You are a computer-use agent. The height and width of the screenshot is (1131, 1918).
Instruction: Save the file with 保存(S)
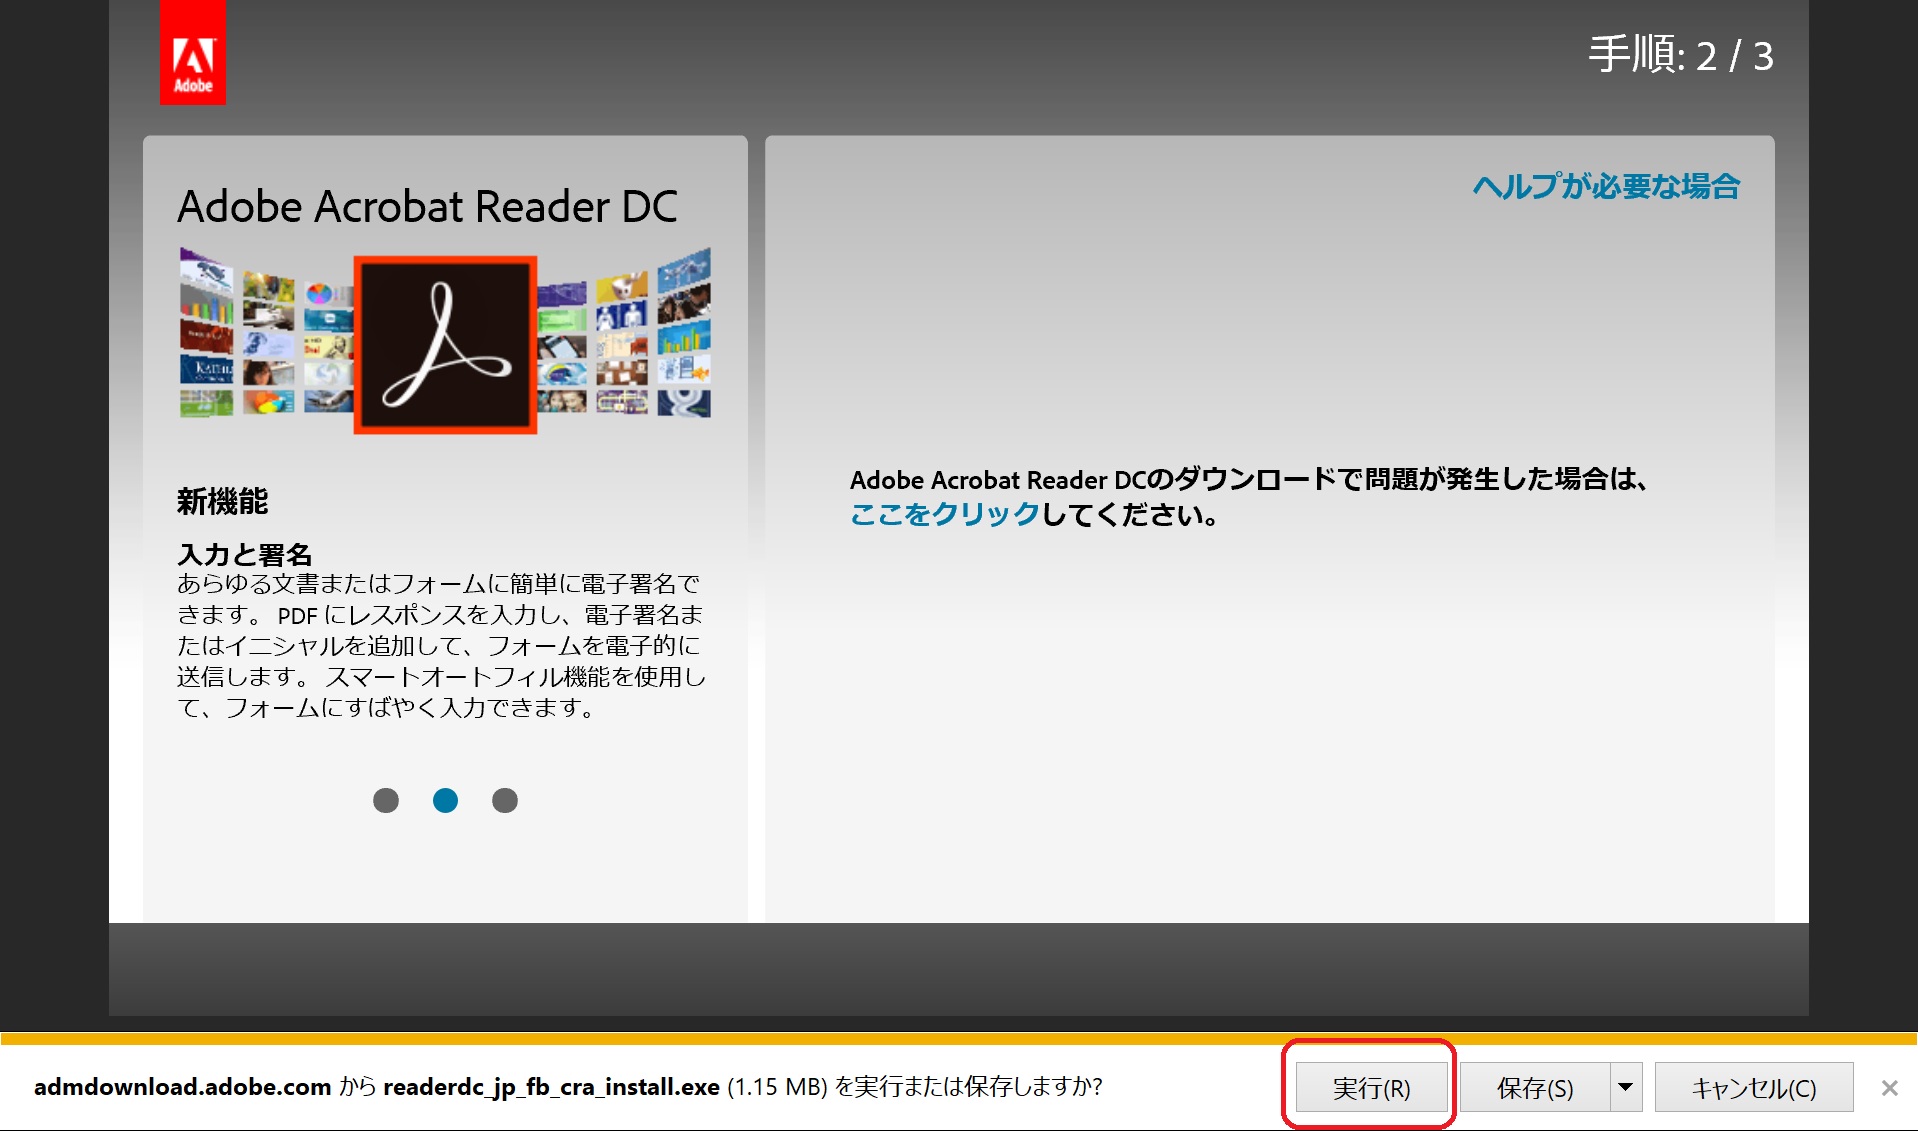click(x=1534, y=1087)
